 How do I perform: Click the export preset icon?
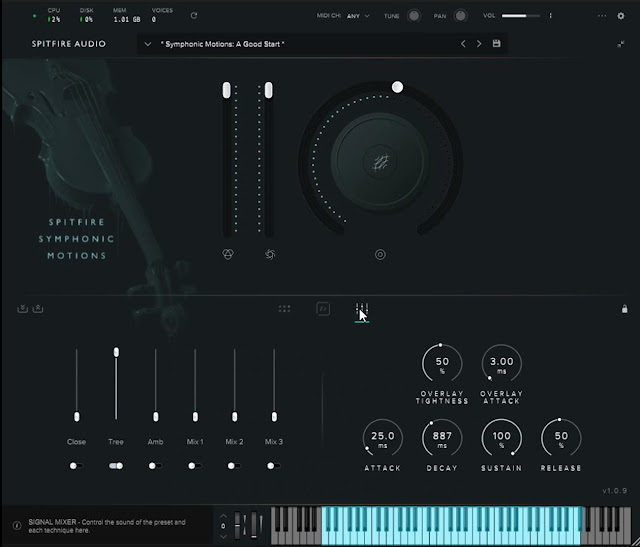click(x=38, y=309)
